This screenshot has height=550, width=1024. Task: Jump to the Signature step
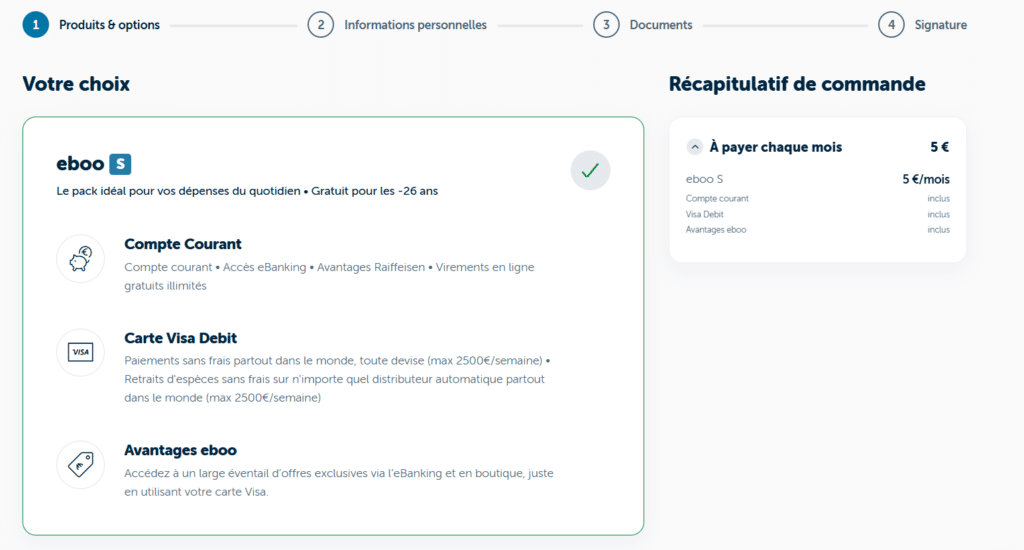940,25
